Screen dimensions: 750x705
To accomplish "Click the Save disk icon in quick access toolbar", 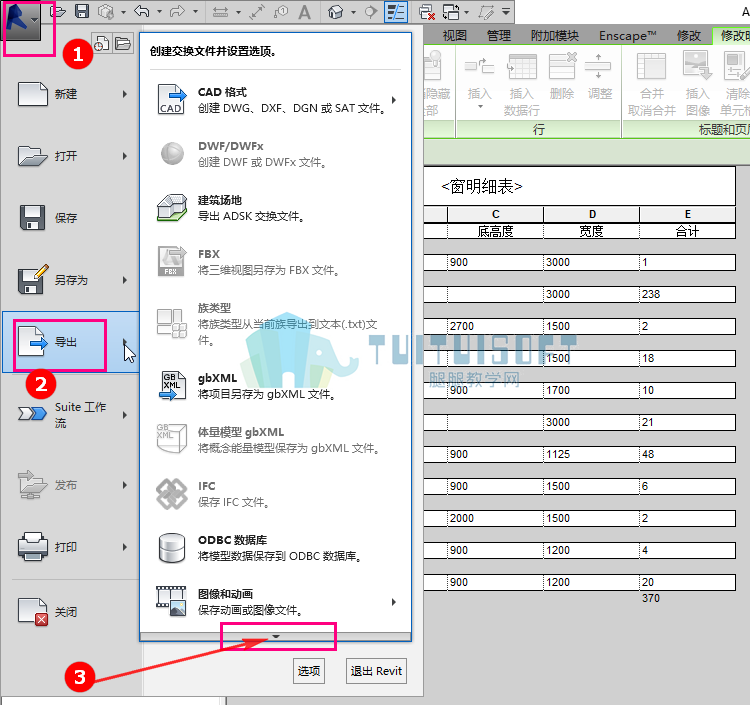I will point(82,11).
